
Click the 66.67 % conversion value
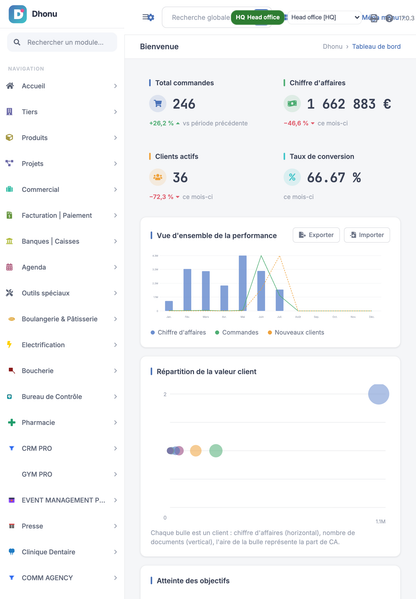coord(334,178)
